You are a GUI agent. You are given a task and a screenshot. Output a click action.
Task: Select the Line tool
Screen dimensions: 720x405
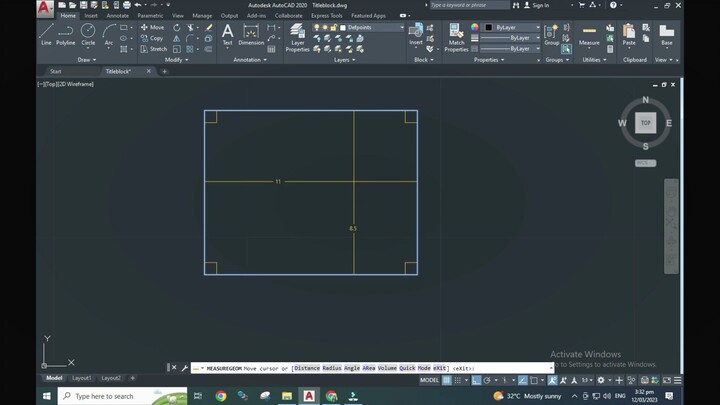pos(46,35)
